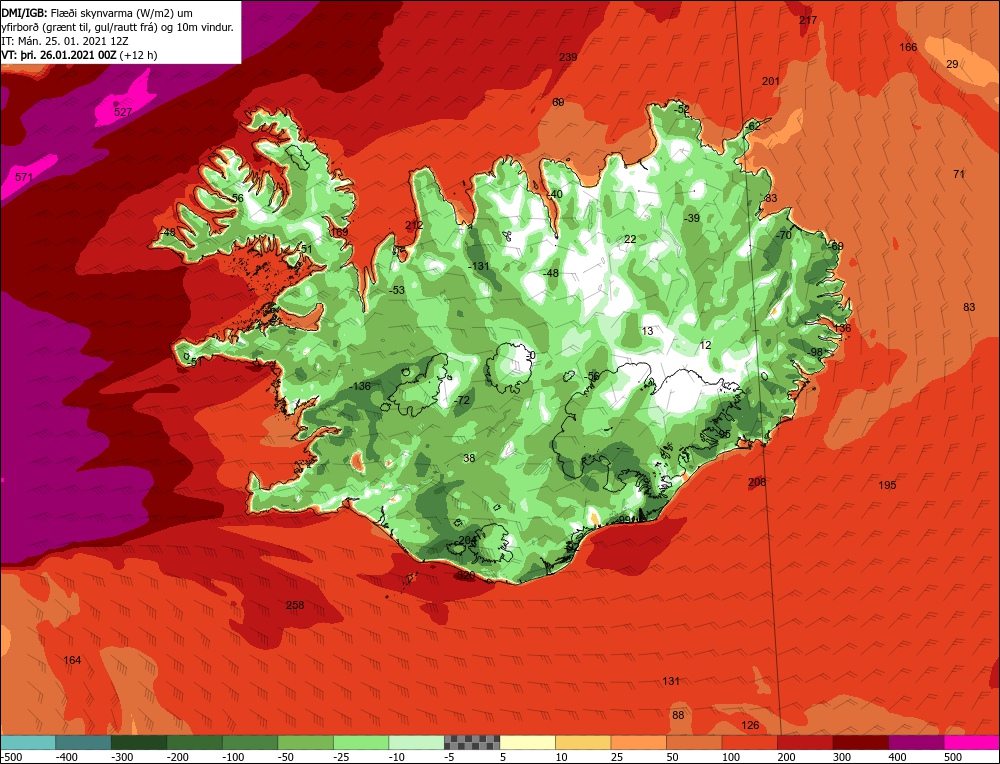Image resolution: width=1000 pixels, height=764 pixels.
Task: Select the -50 medium green legend swatch
Action: 305,742
